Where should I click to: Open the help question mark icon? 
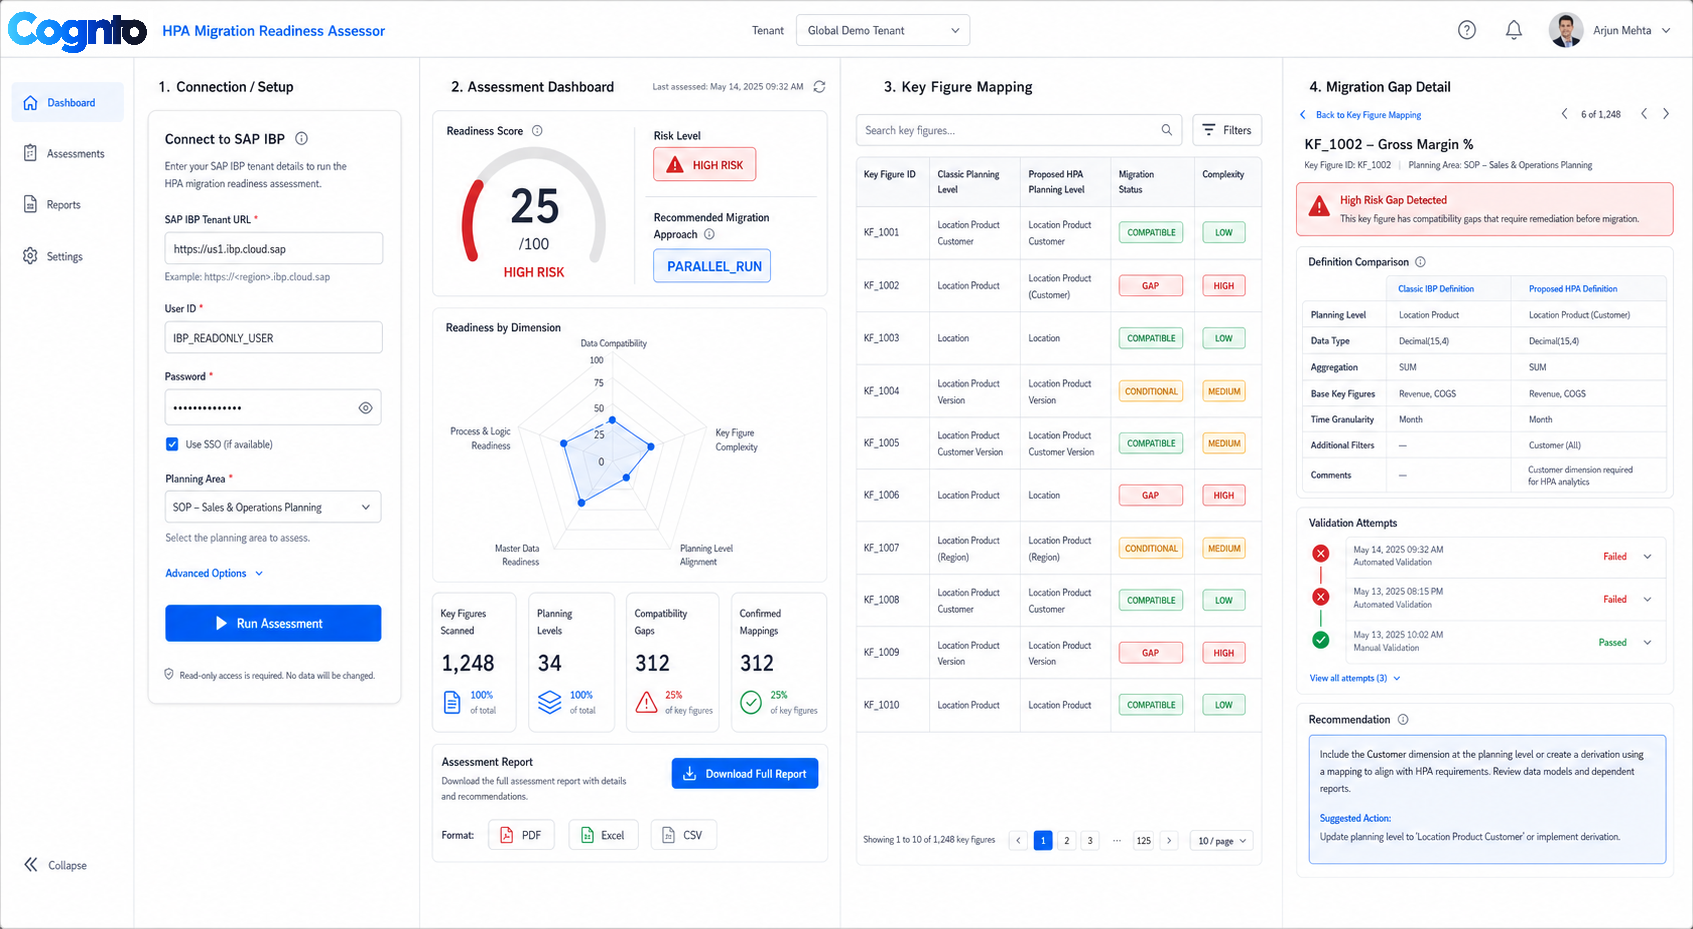pos(1467,30)
